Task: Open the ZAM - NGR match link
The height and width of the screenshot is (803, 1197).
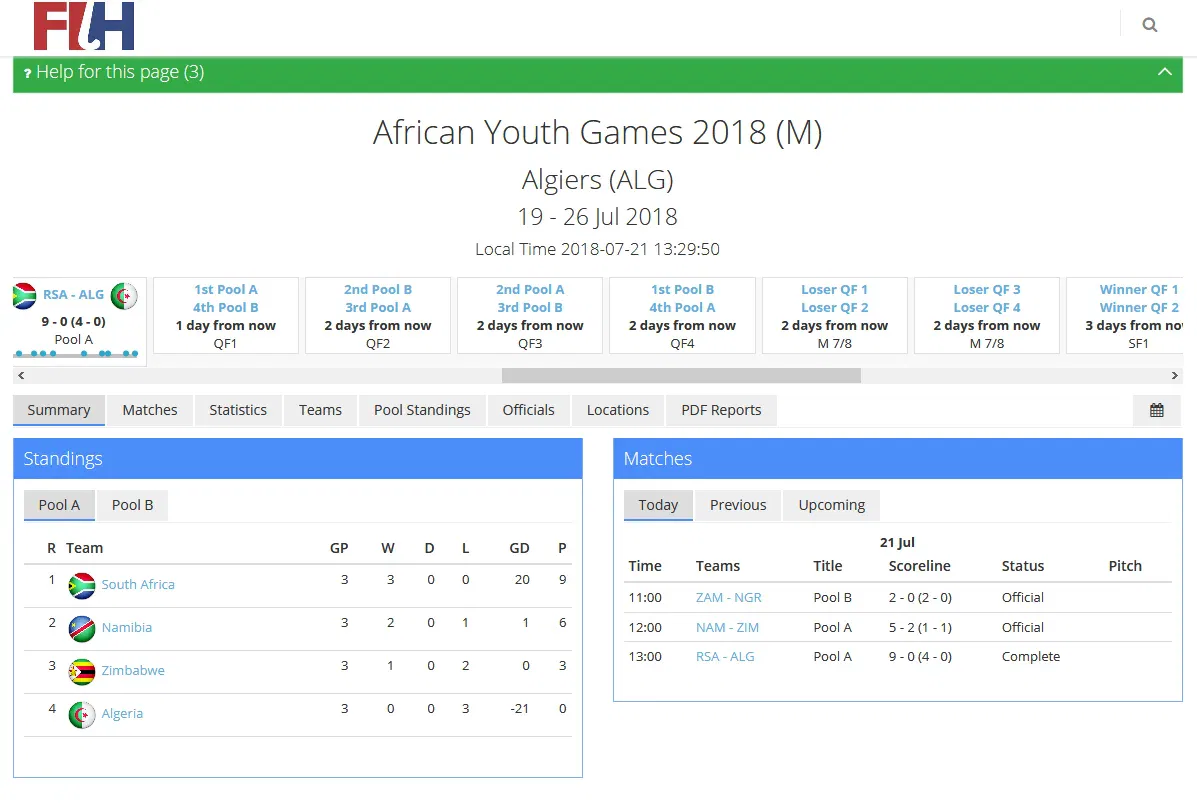Action: point(729,597)
